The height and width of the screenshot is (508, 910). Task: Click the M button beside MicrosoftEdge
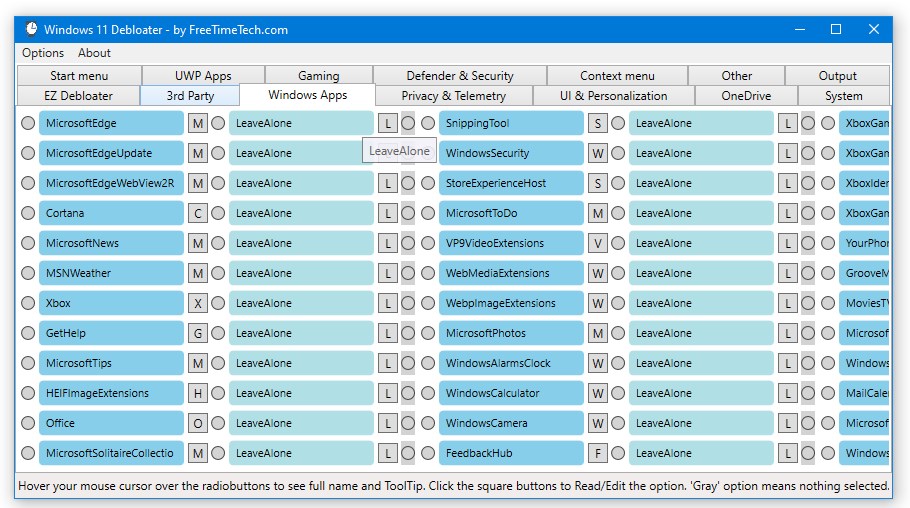point(198,123)
